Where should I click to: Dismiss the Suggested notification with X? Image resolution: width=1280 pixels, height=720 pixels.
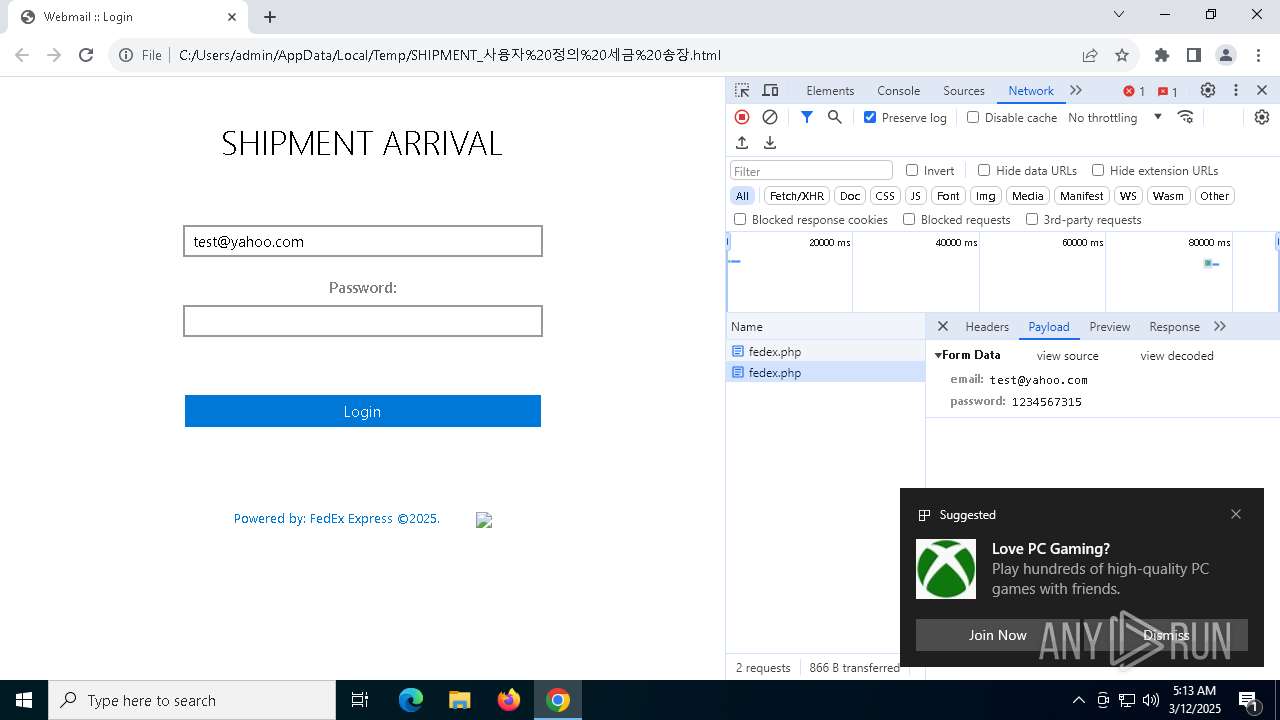click(x=1236, y=514)
